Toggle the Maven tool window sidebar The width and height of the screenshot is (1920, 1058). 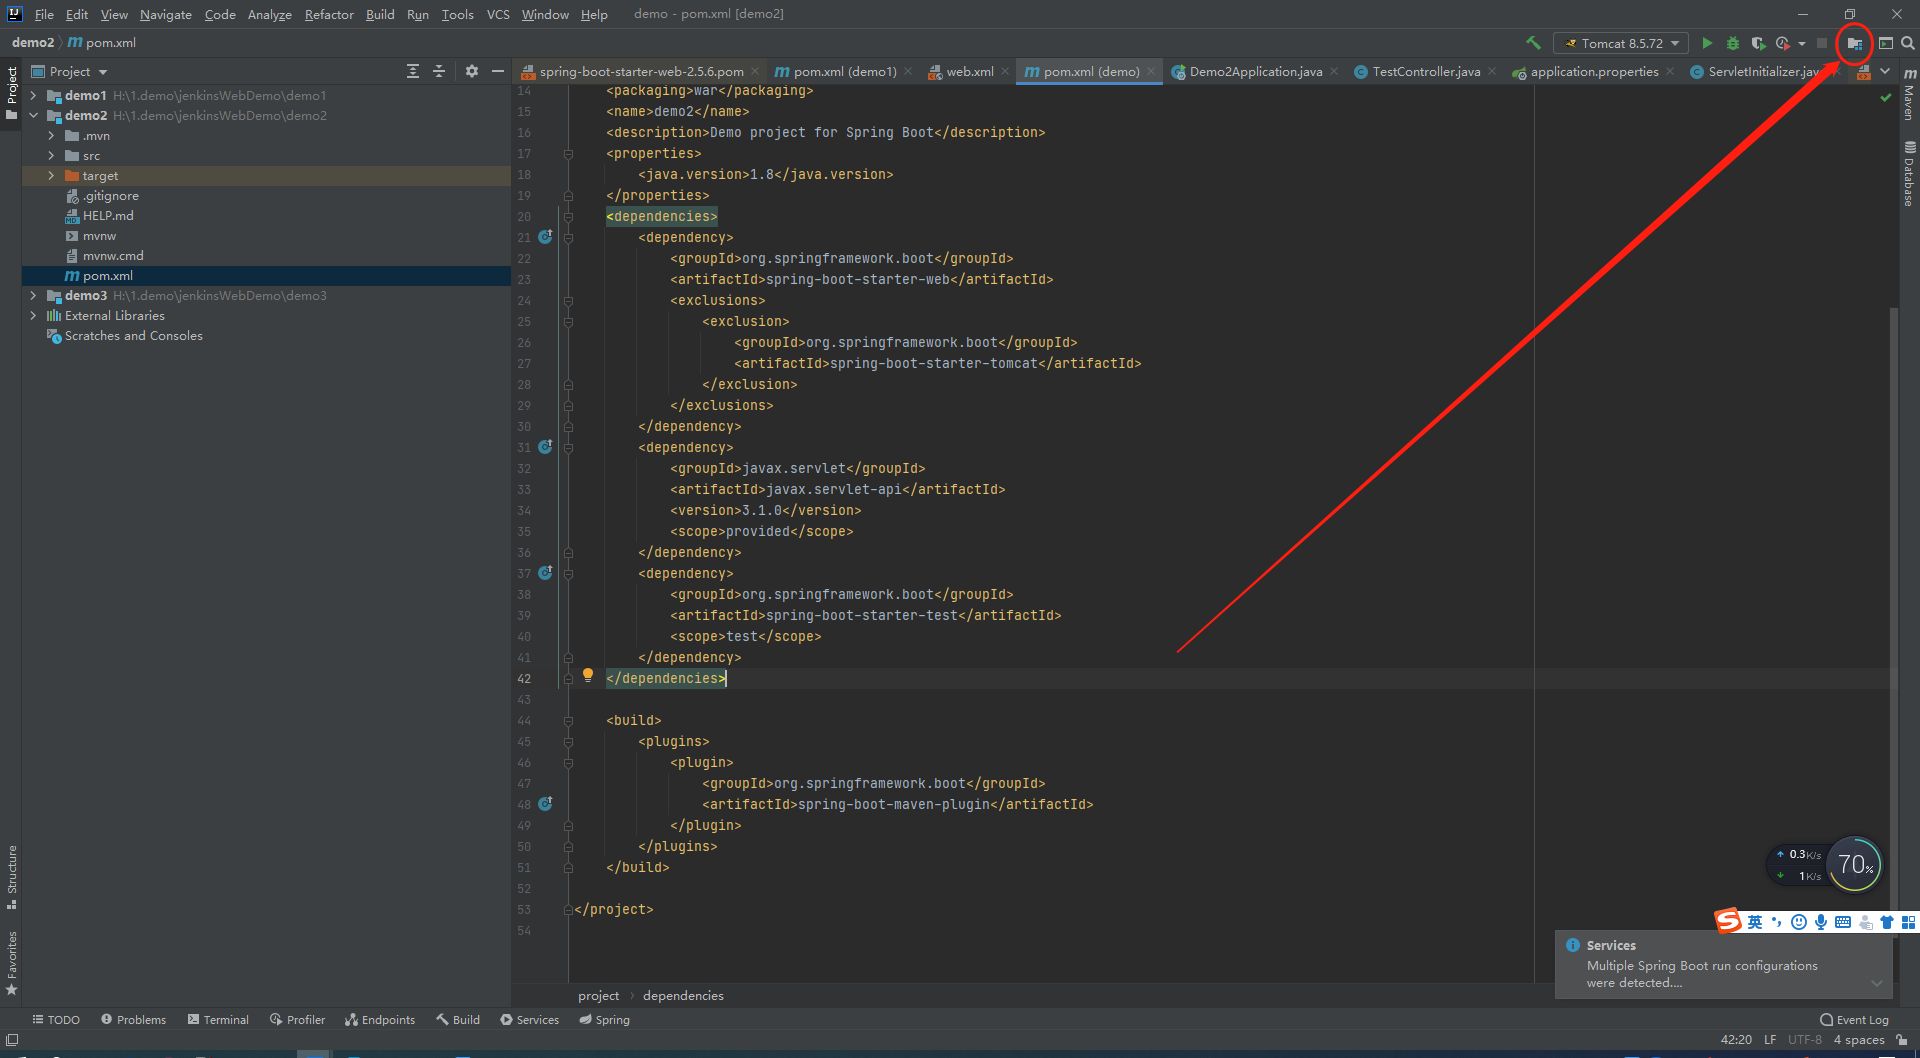tap(1909, 96)
